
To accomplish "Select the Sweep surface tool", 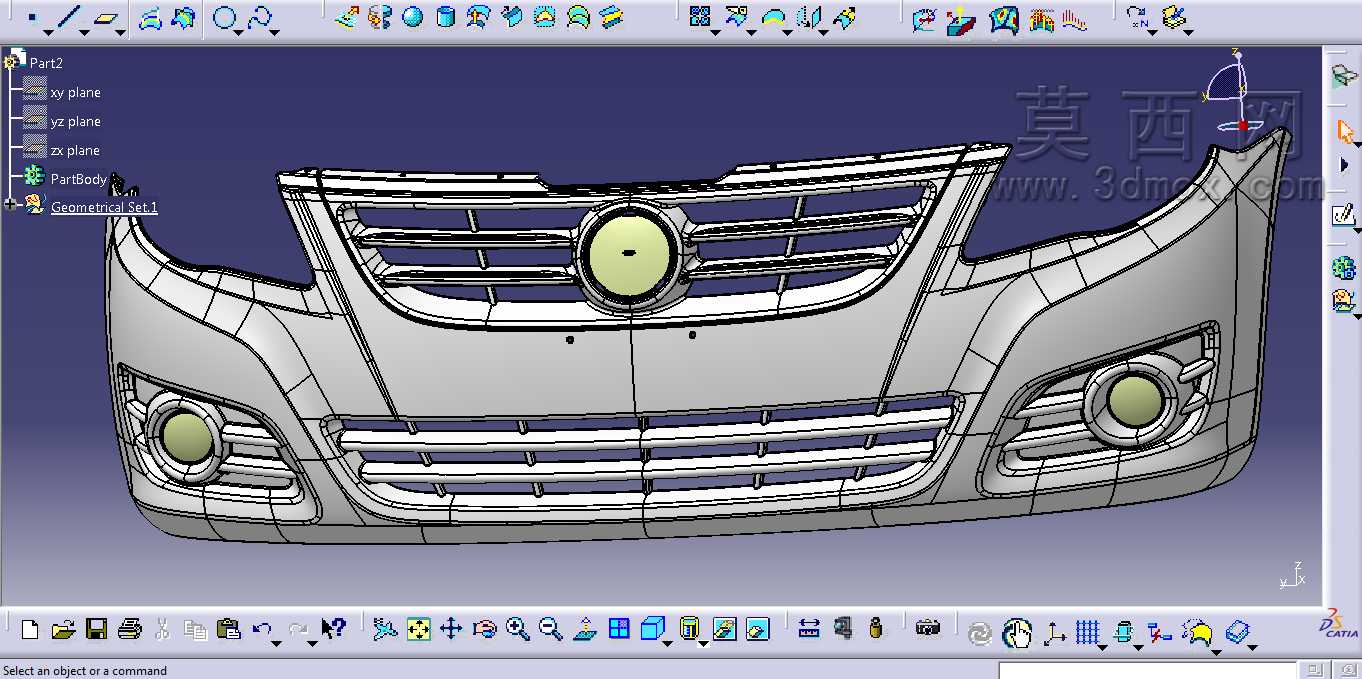I will [512, 18].
